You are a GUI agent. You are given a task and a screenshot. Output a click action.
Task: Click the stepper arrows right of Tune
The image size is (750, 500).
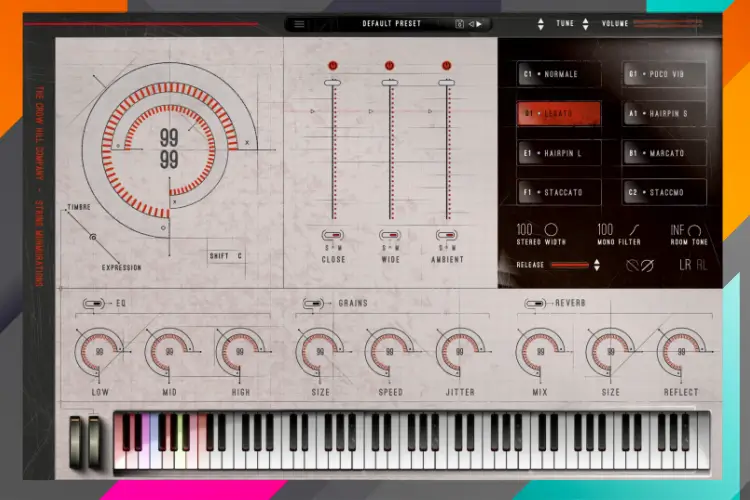coord(585,24)
